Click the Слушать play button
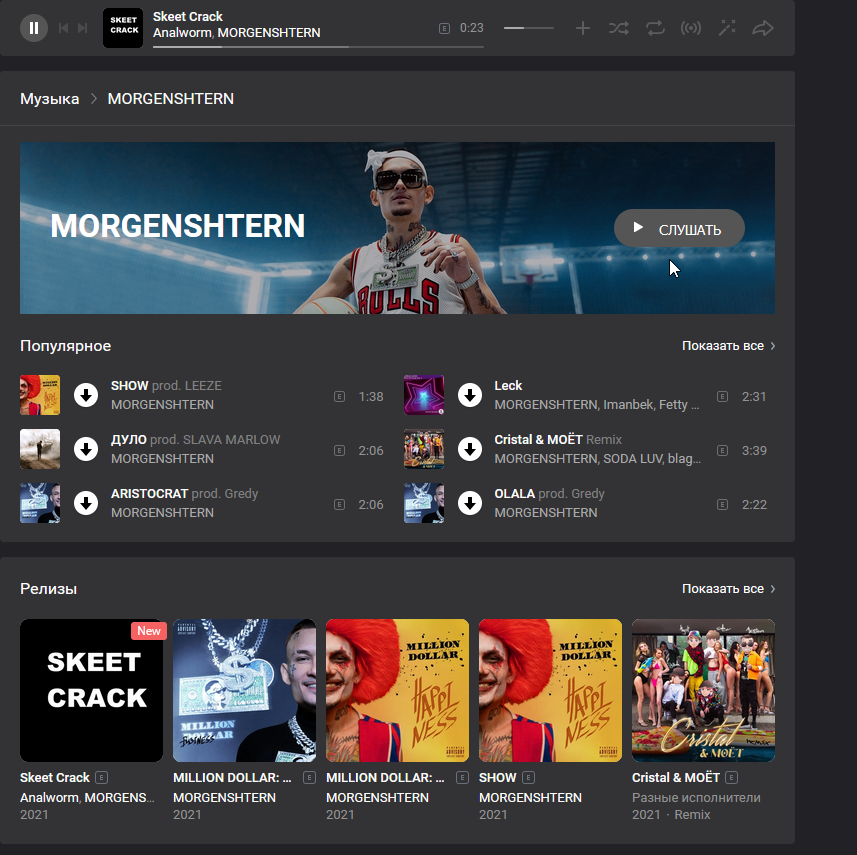The image size is (857, 855). coord(679,228)
